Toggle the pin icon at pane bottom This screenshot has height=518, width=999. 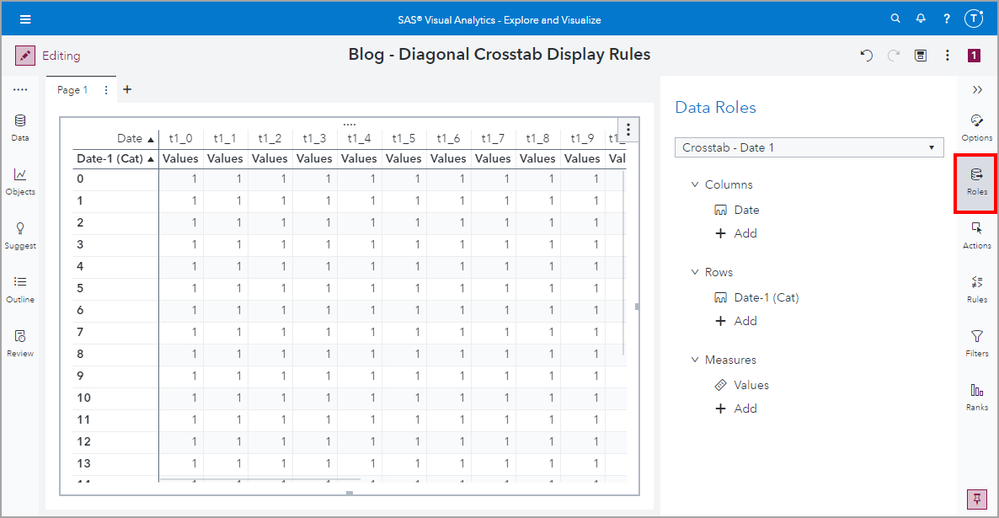[x=977, y=499]
